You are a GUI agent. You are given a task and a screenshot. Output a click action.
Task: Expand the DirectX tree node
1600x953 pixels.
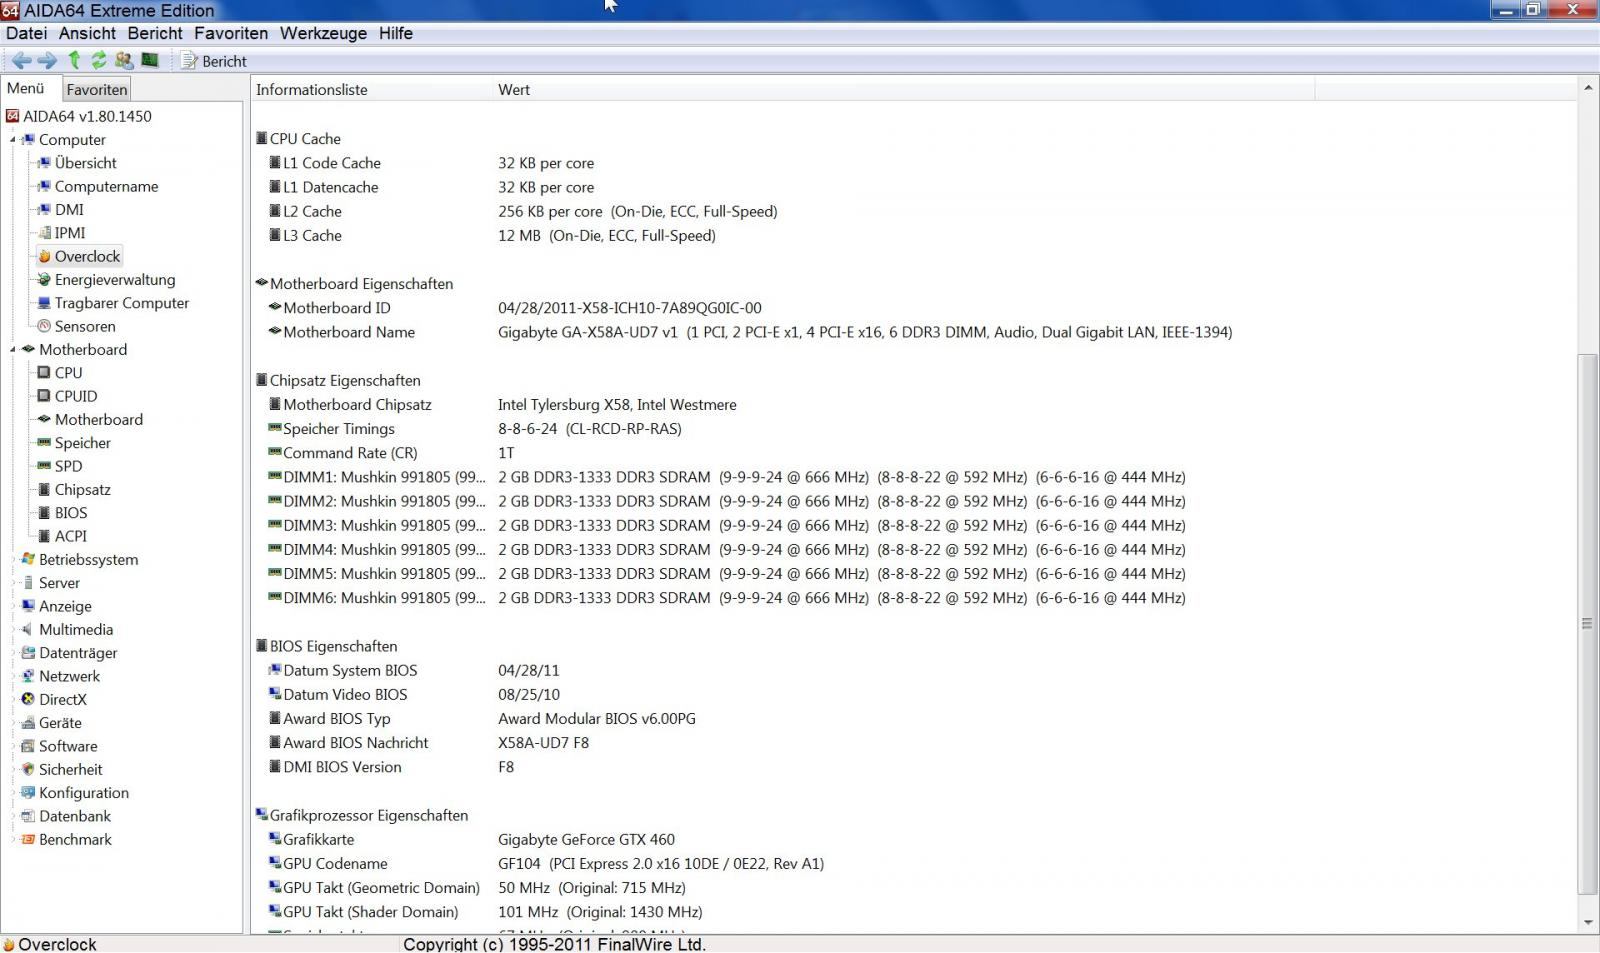(13, 700)
